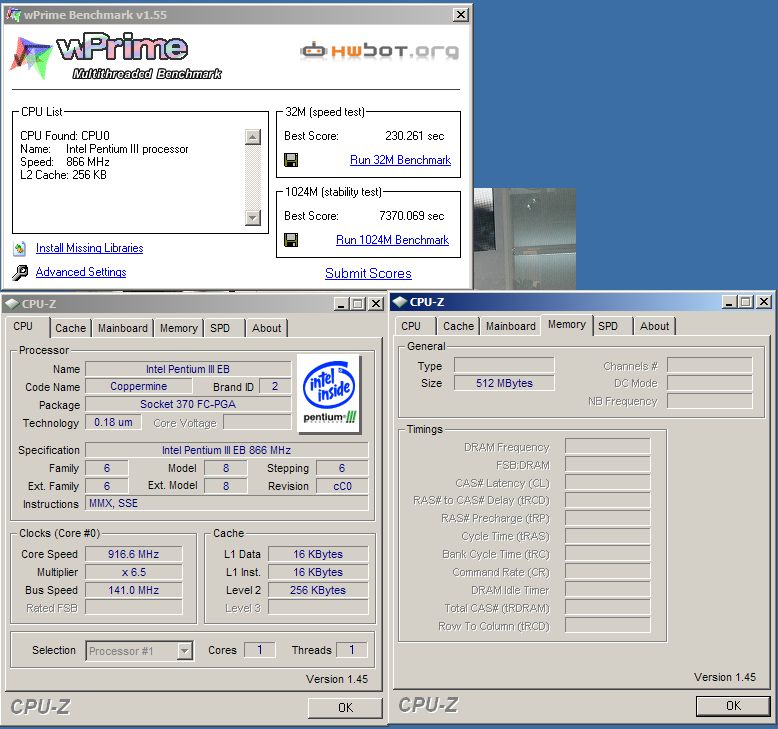Select the Memory tab in the right CPU-Z window
This screenshot has width=778, height=729.
pos(567,325)
